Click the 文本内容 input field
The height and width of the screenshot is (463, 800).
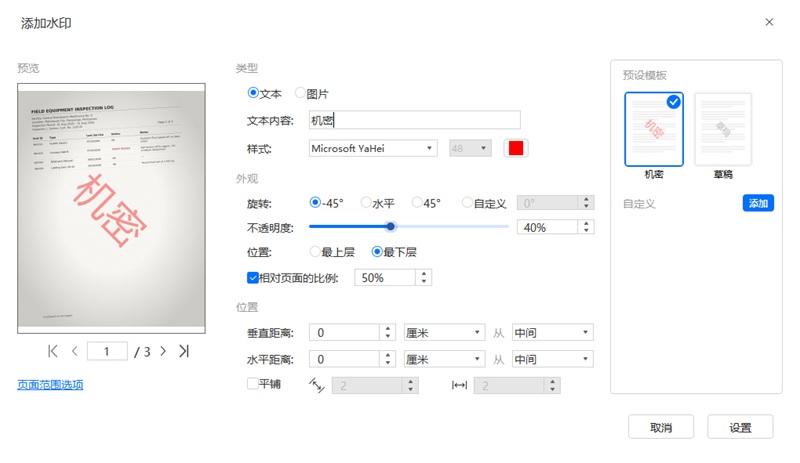[415, 120]
